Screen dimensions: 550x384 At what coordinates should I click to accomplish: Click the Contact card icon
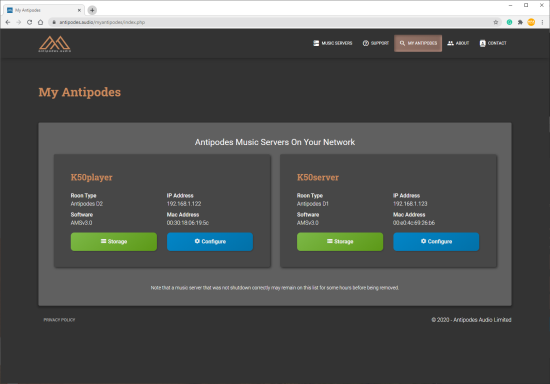point(483,43)
